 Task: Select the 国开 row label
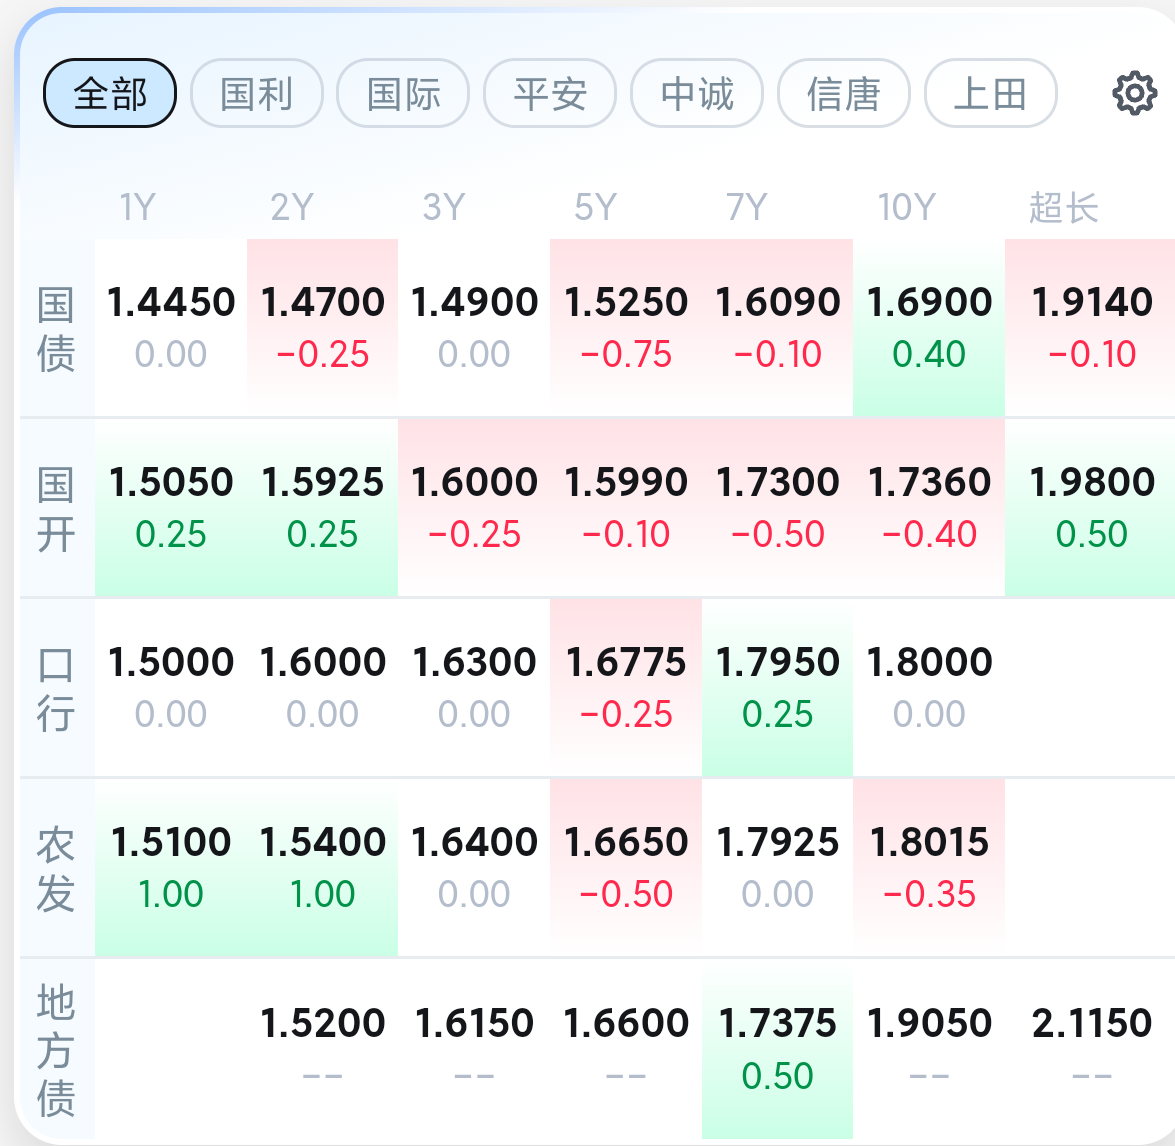click(x=56, y=508)
